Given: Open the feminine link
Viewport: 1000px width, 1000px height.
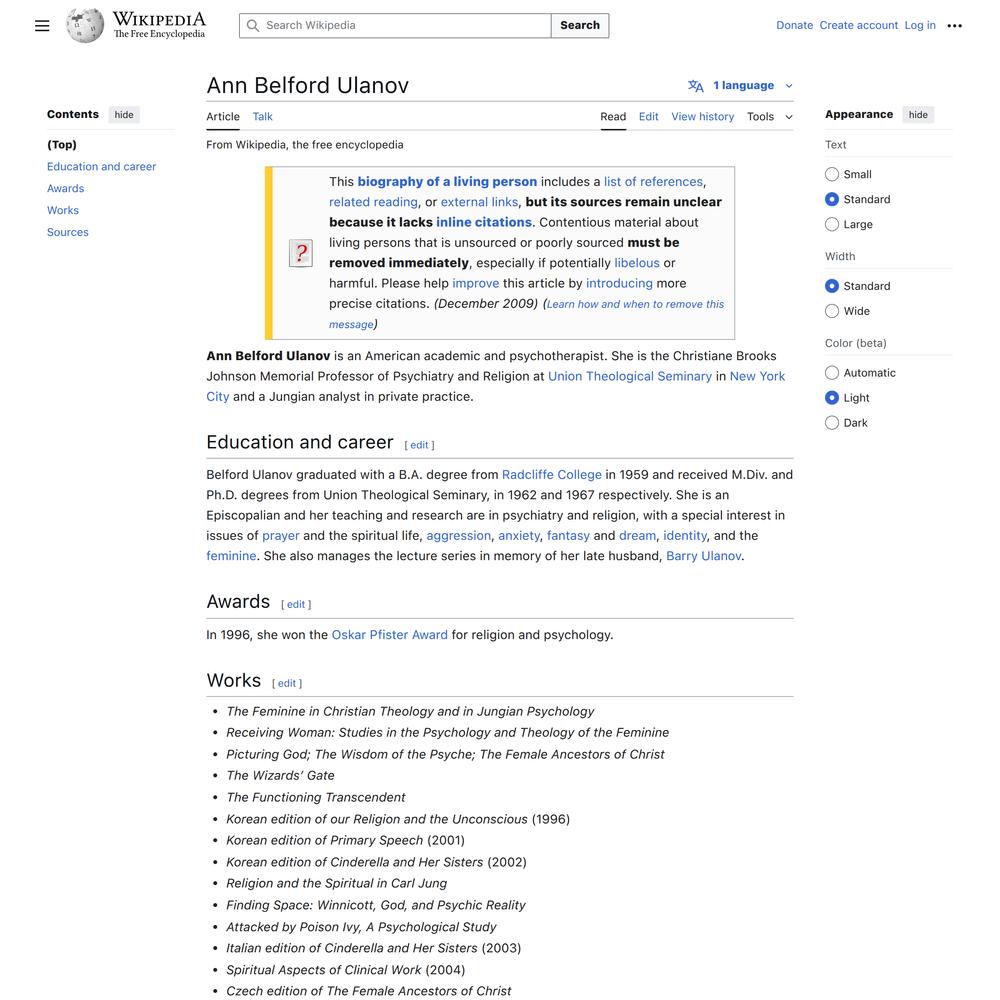Looking at the screenshot, I should 231,556.
